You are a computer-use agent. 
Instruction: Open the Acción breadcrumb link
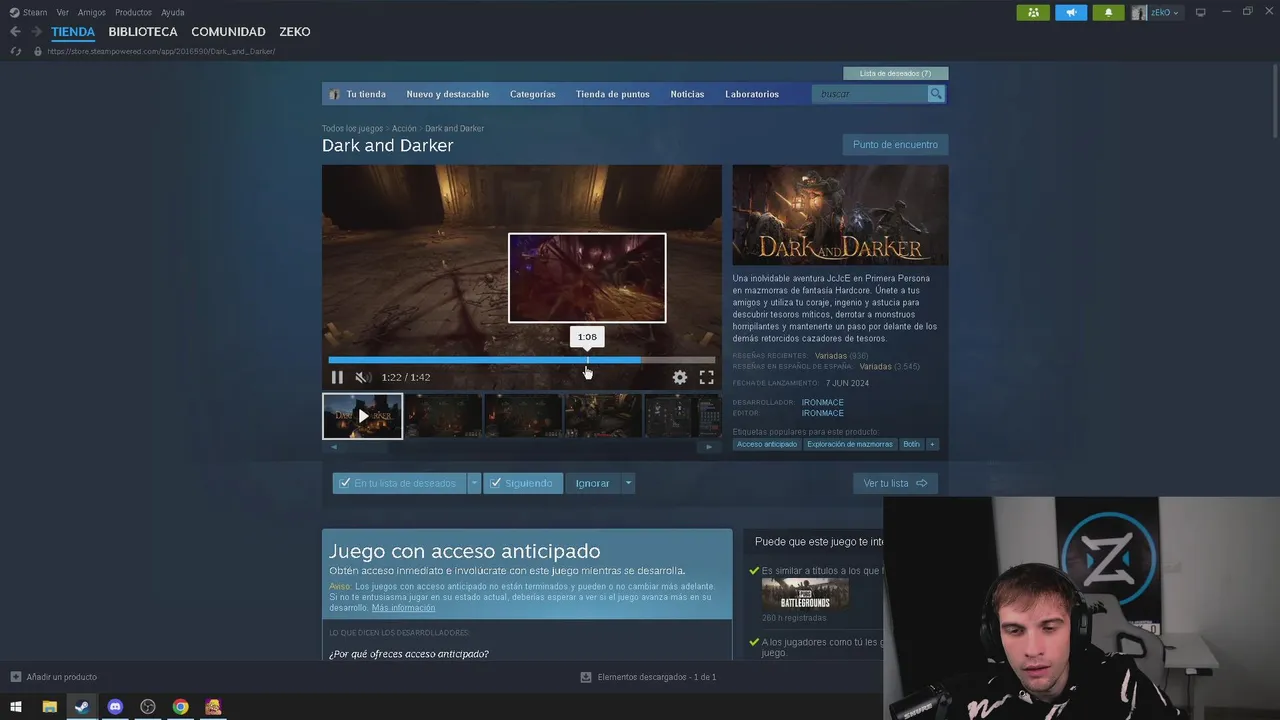[404, 129]
